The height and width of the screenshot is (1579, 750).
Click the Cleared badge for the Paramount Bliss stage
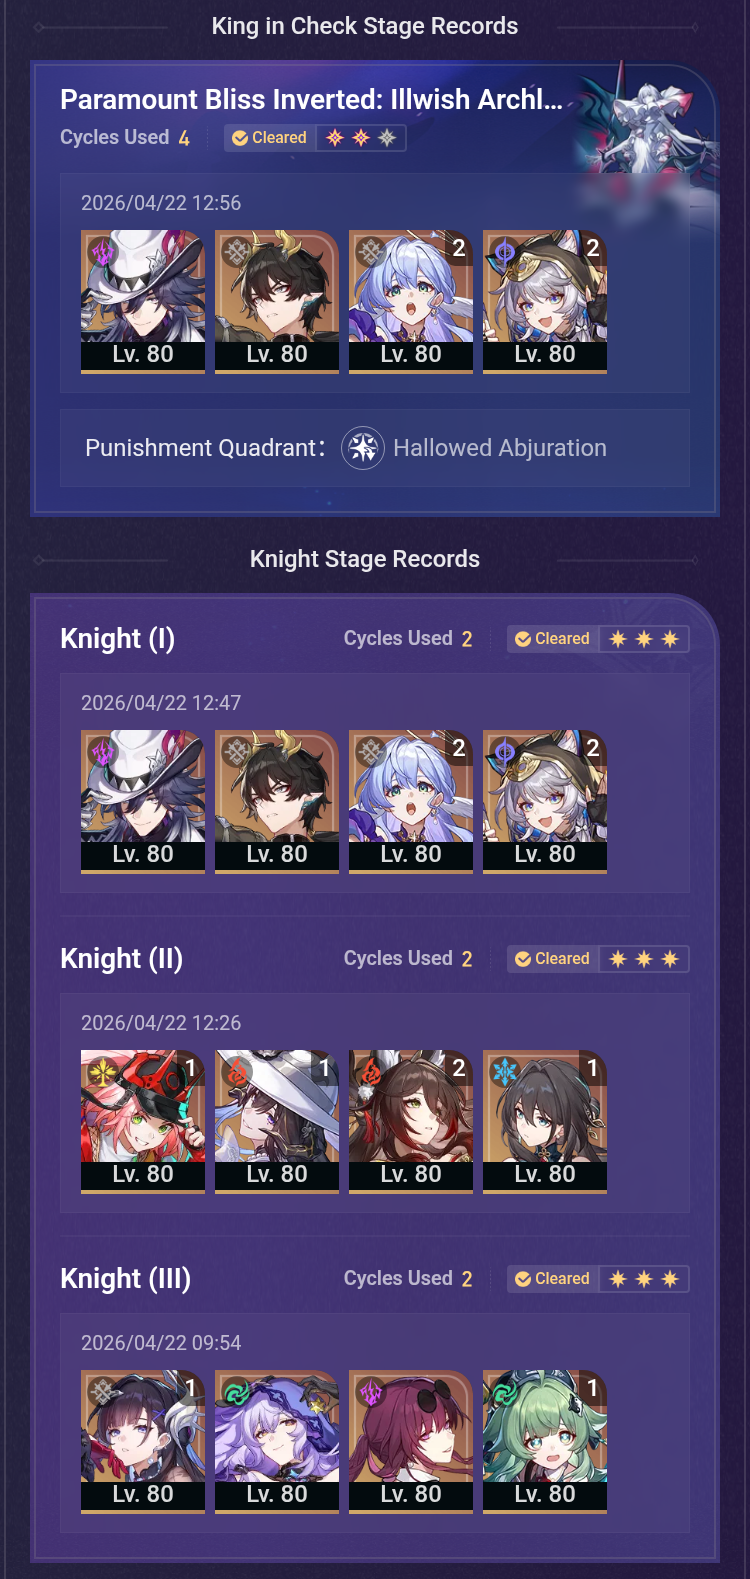pos(270,138)
